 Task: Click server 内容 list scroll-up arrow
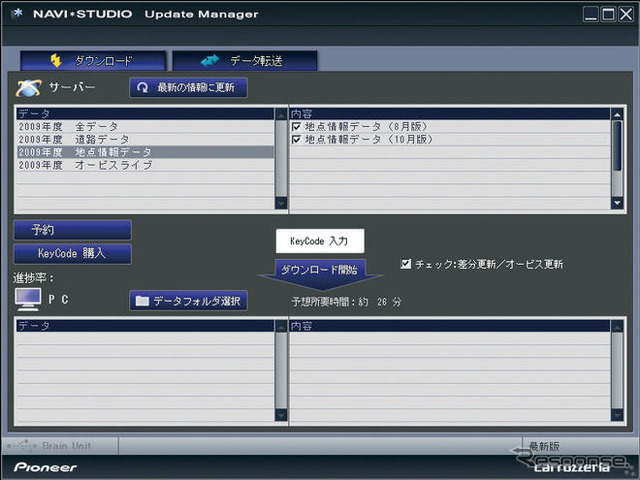pos(617,115)
